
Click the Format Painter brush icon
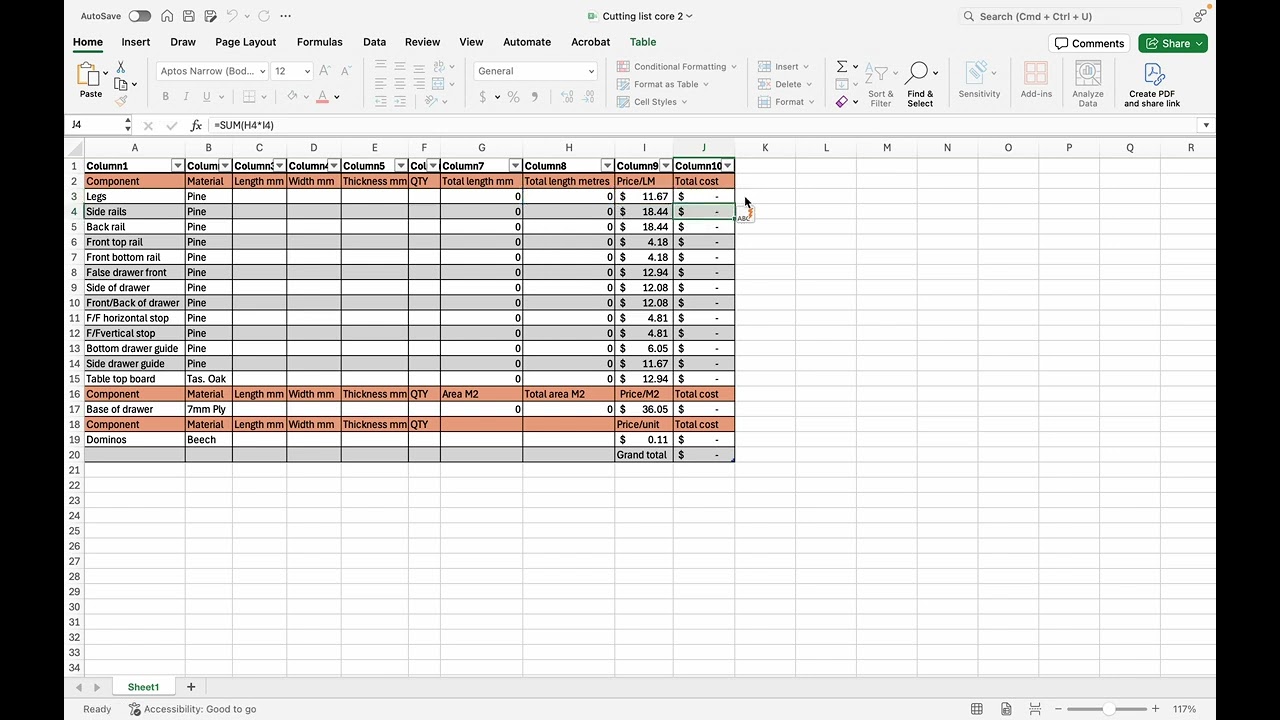(x=121, y=101)
